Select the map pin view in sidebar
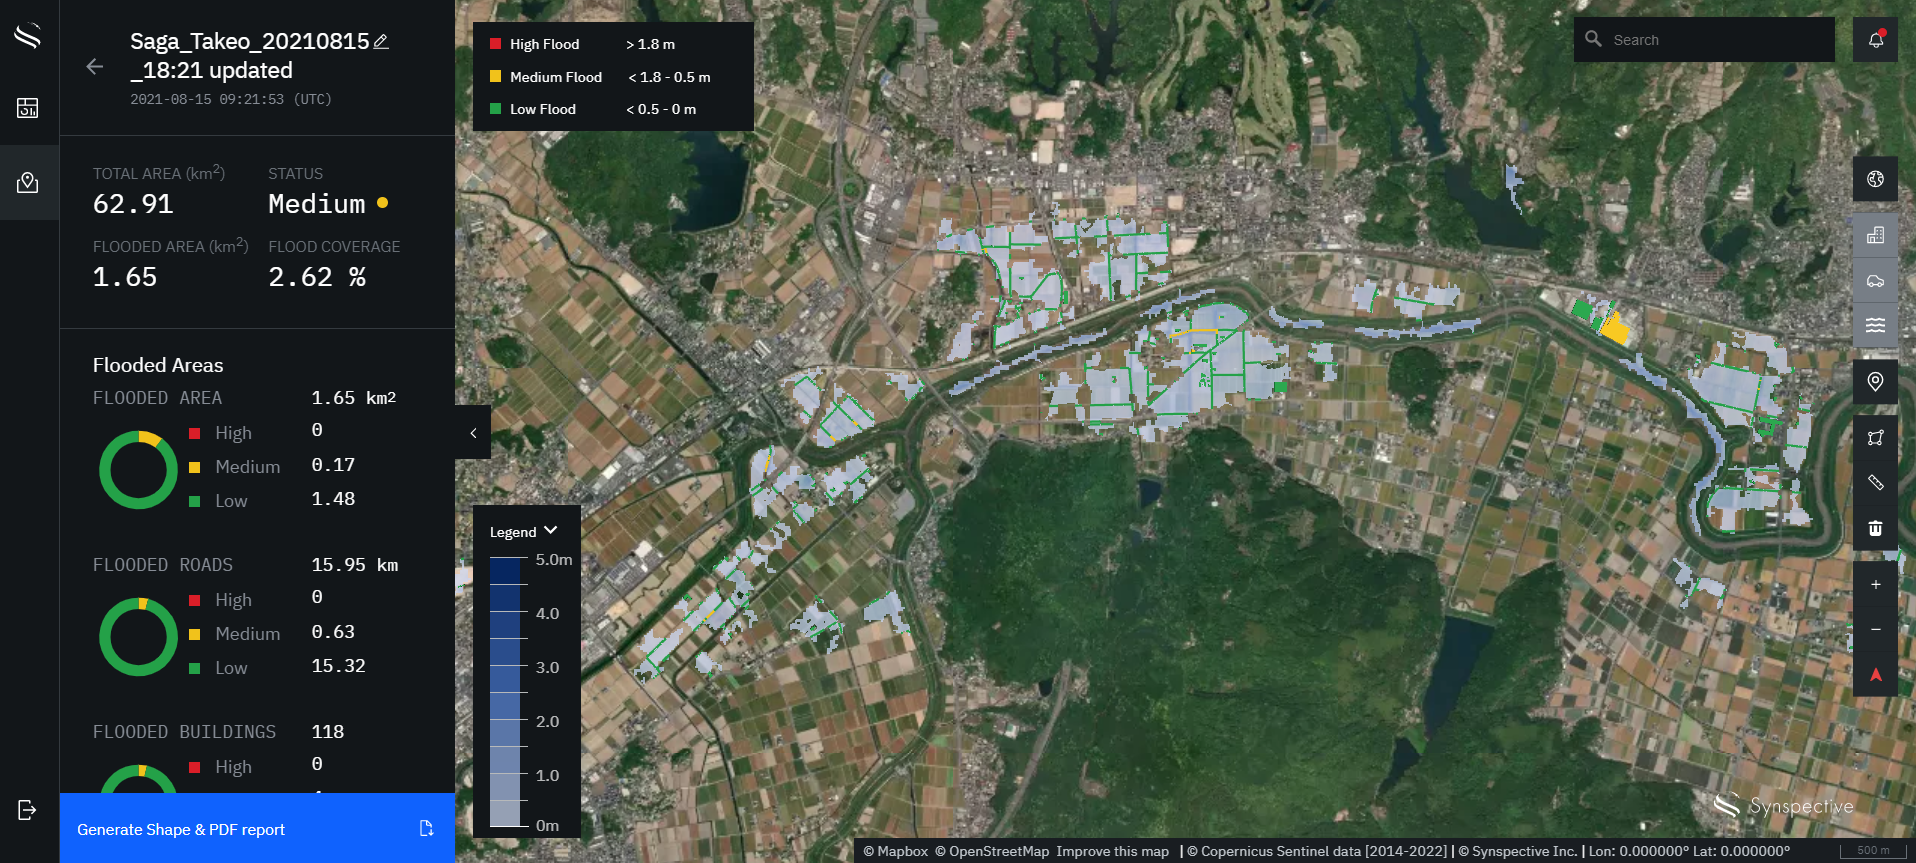The image size is (1916, 863). 28,182
